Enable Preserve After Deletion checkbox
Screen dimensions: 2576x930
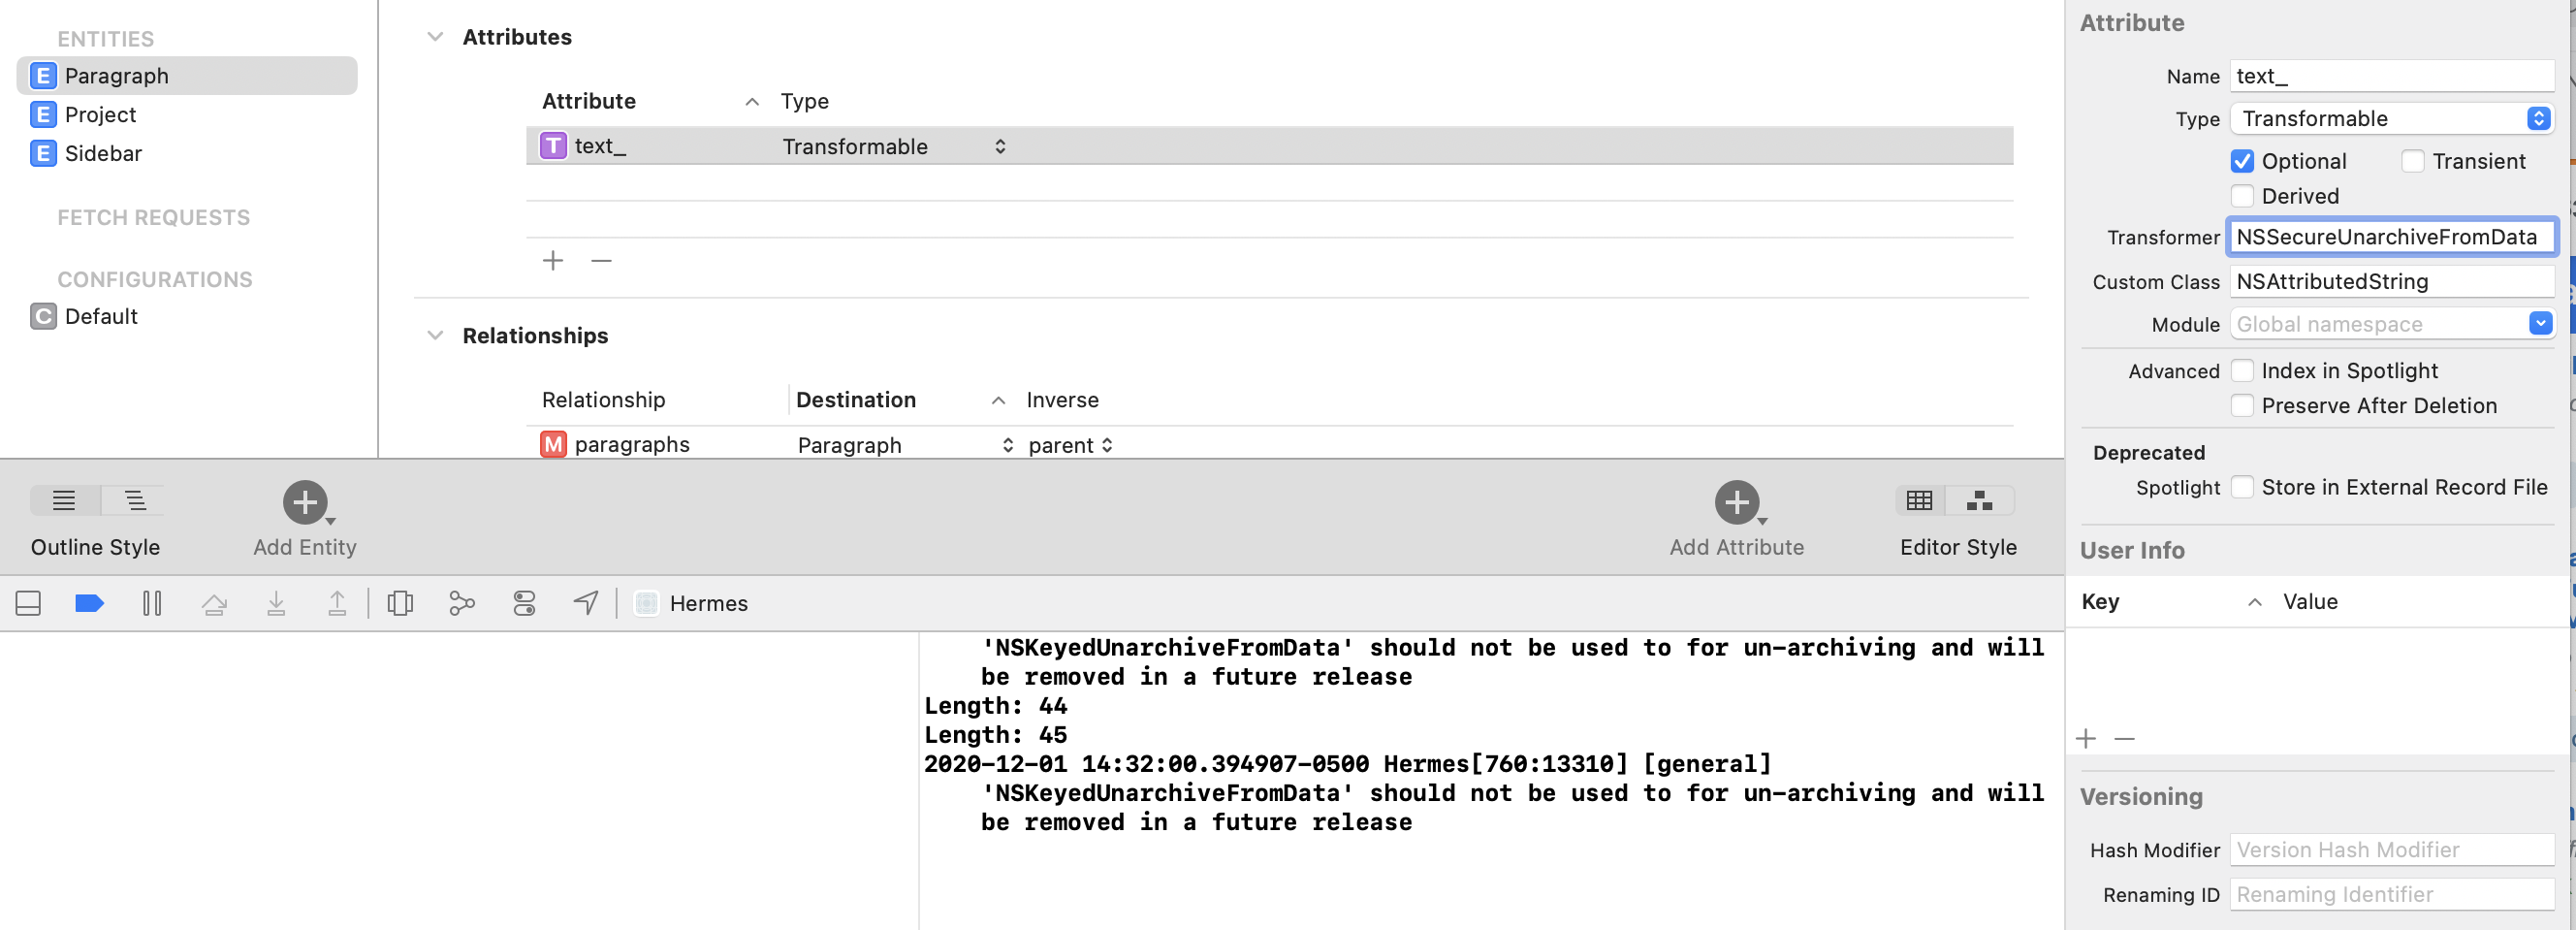coord(2242,407)
